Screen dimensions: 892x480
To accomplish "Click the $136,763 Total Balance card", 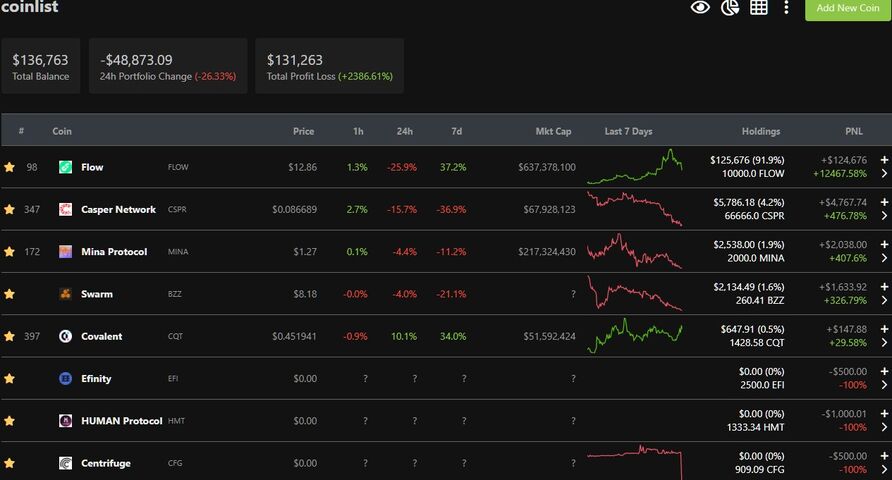I will pyautogui.click(x=40, y=66).
